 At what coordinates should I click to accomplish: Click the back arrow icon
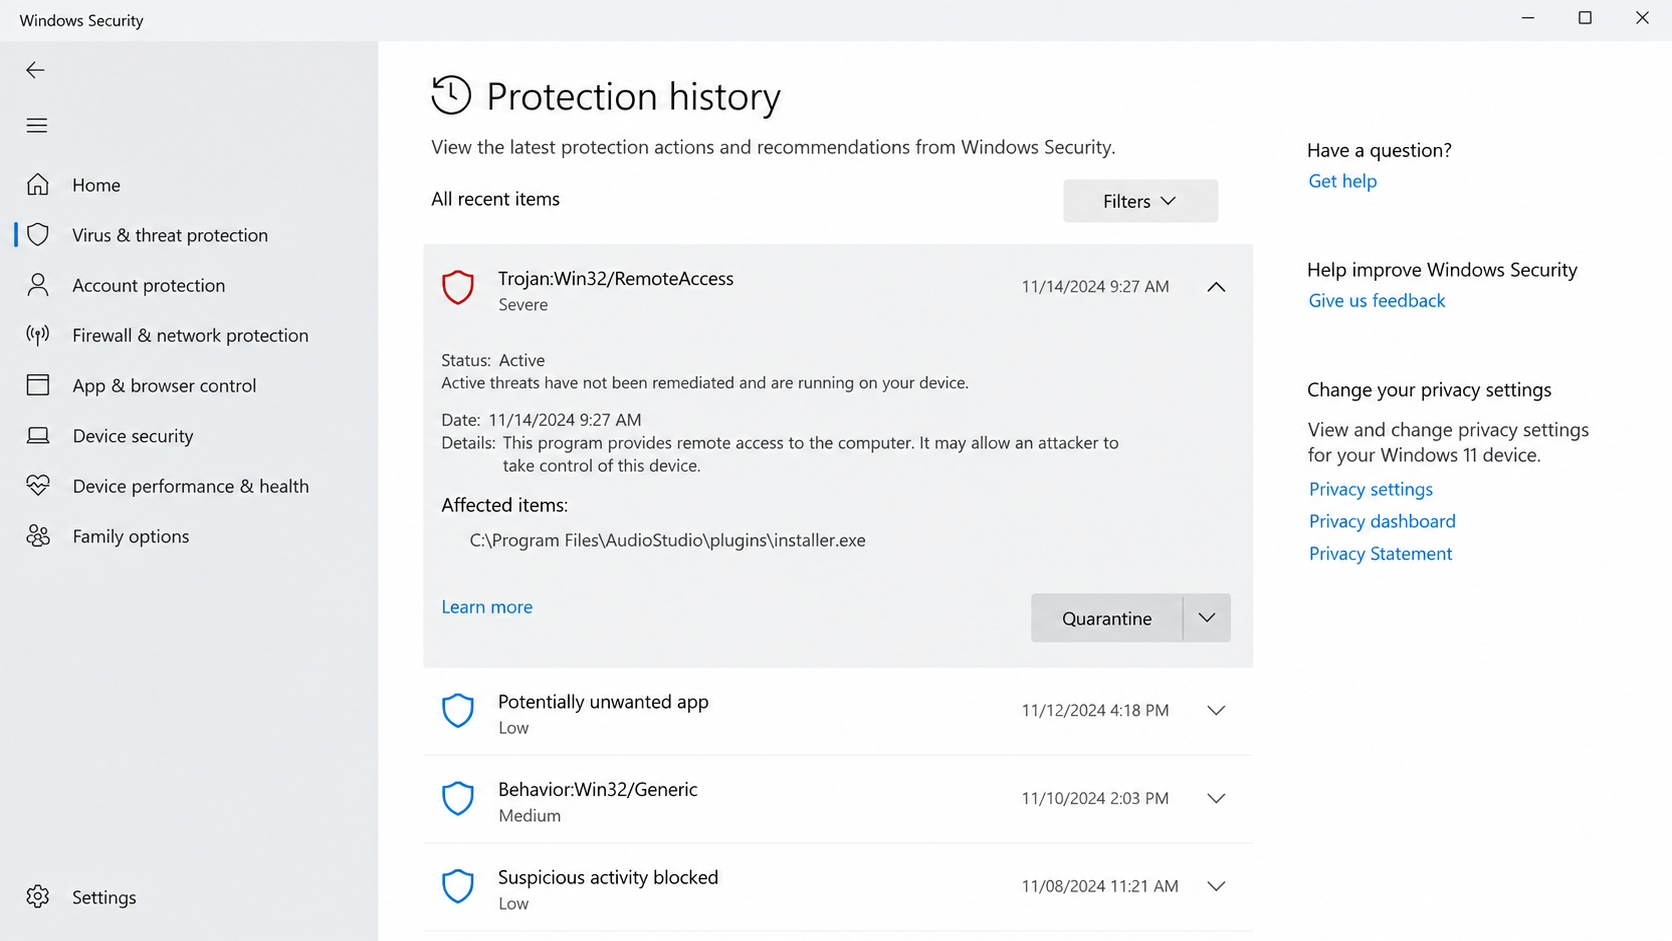[x=35, y=70]
